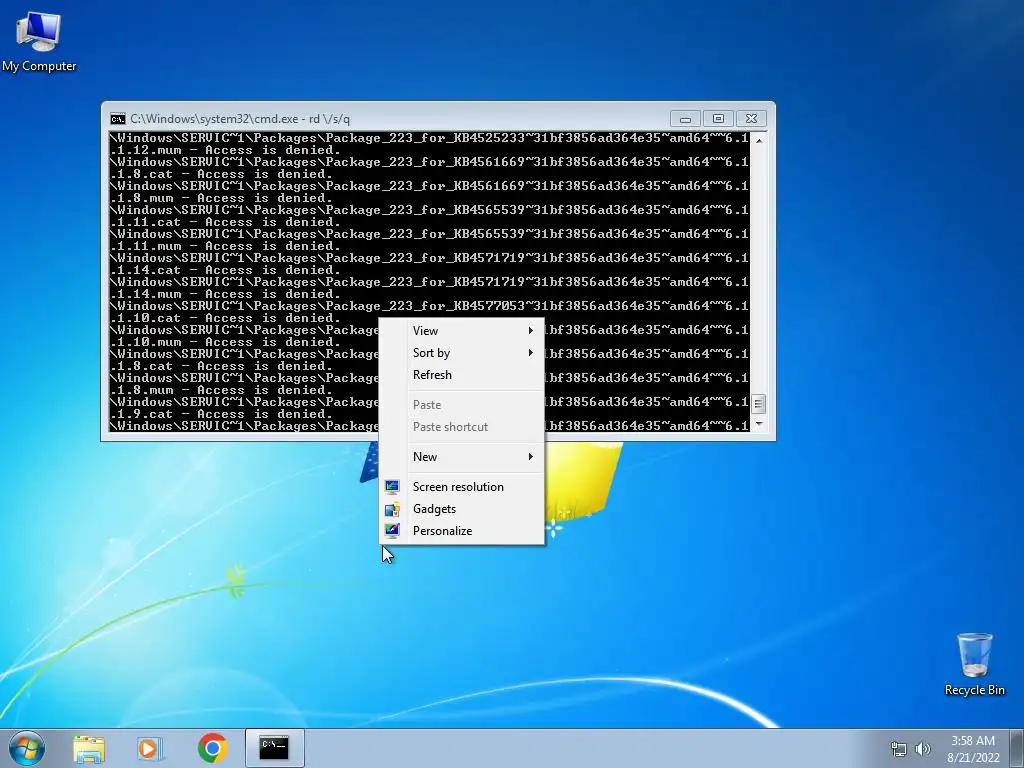Click the New submenu arrow

pos(530,456)
